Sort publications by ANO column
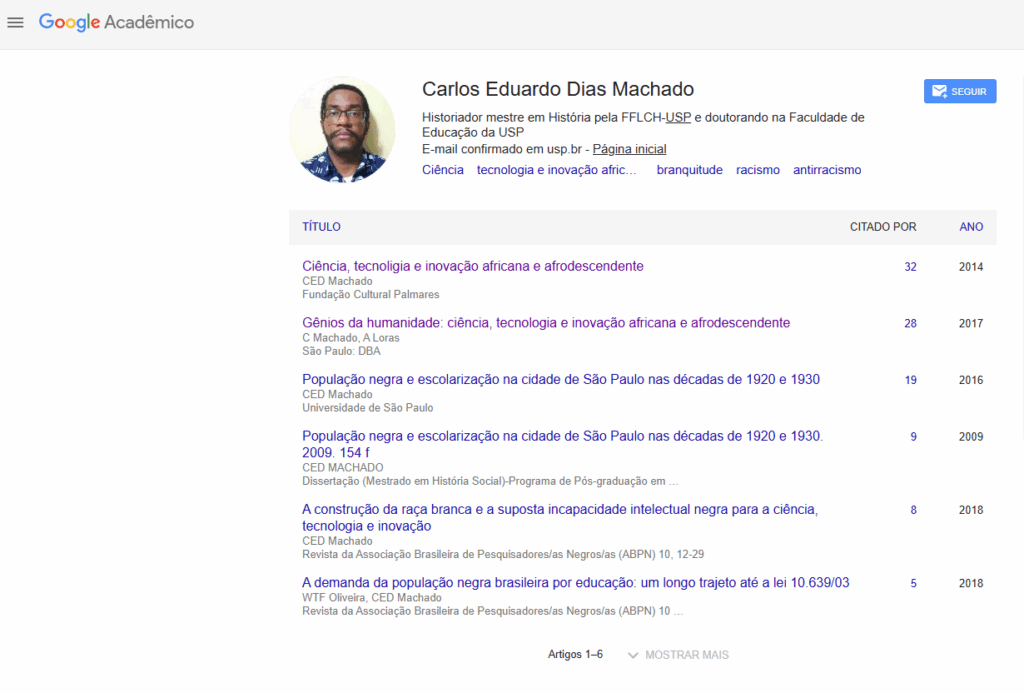This screenshot has height=693, width=1024. pyautogui.click(x=971, y=227)
